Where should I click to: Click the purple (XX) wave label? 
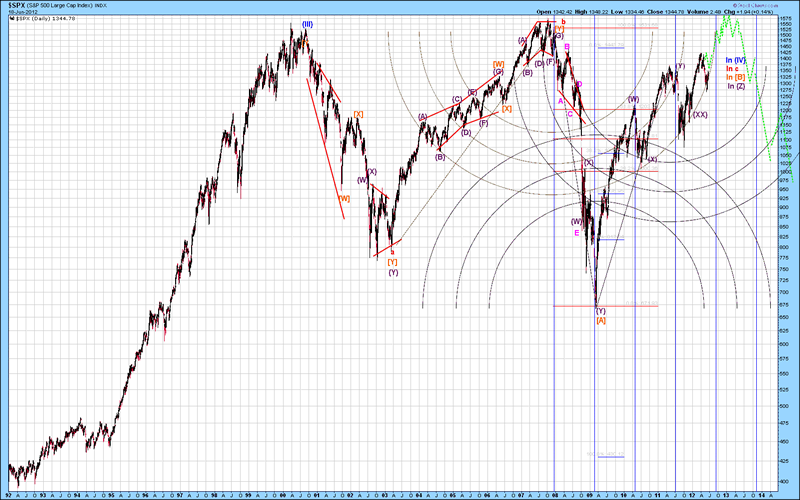tap(700, 115)
